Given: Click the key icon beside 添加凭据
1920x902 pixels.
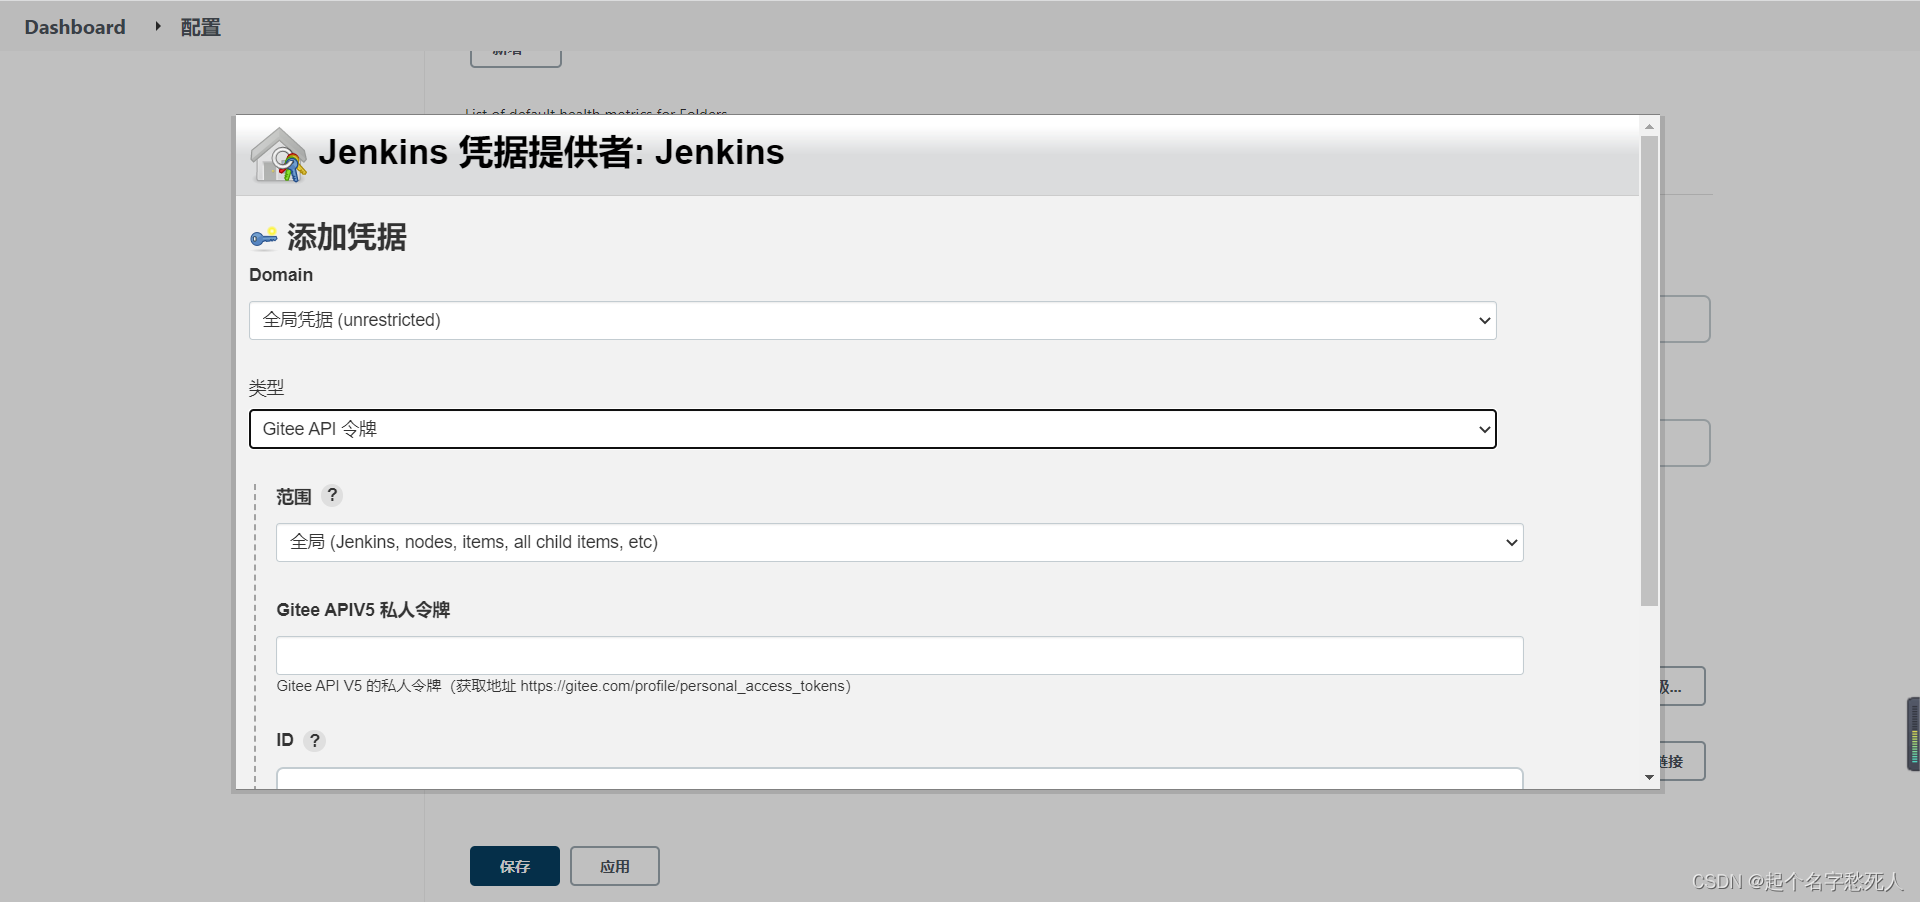Looking at the screenshot, I should click(x=264, y=237).
